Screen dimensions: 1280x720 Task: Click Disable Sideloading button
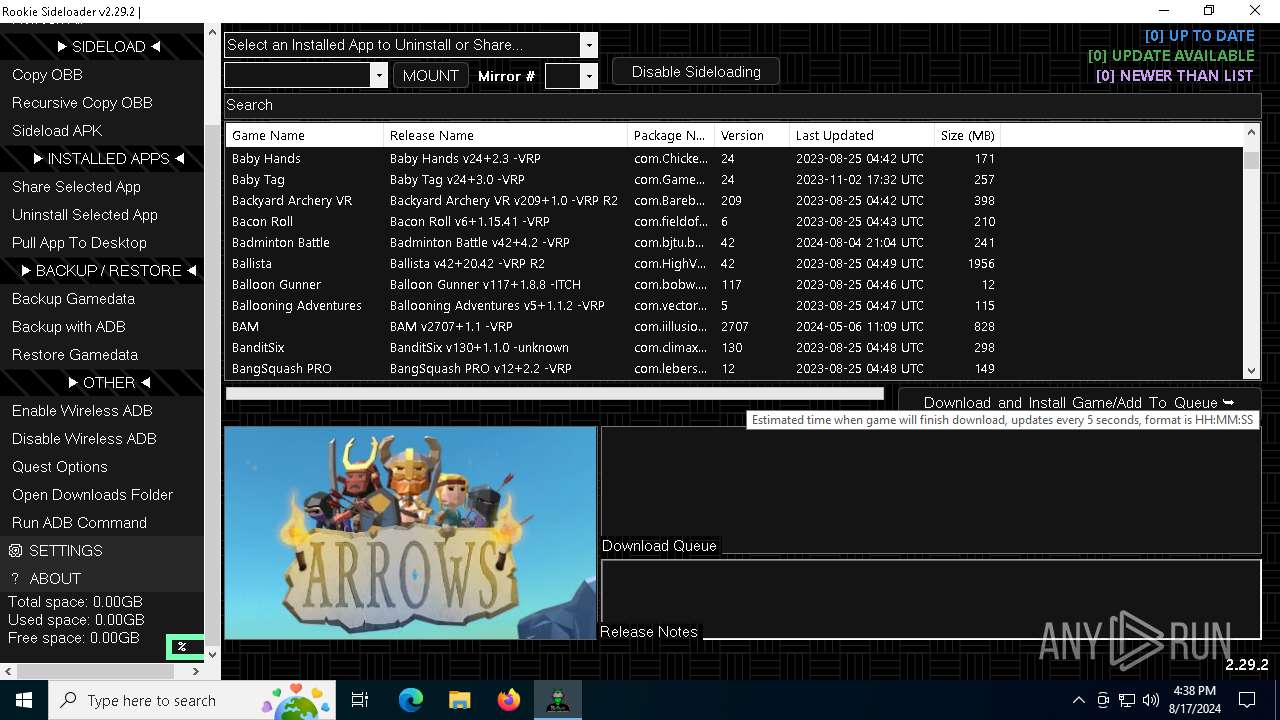(x=696, y=72)
